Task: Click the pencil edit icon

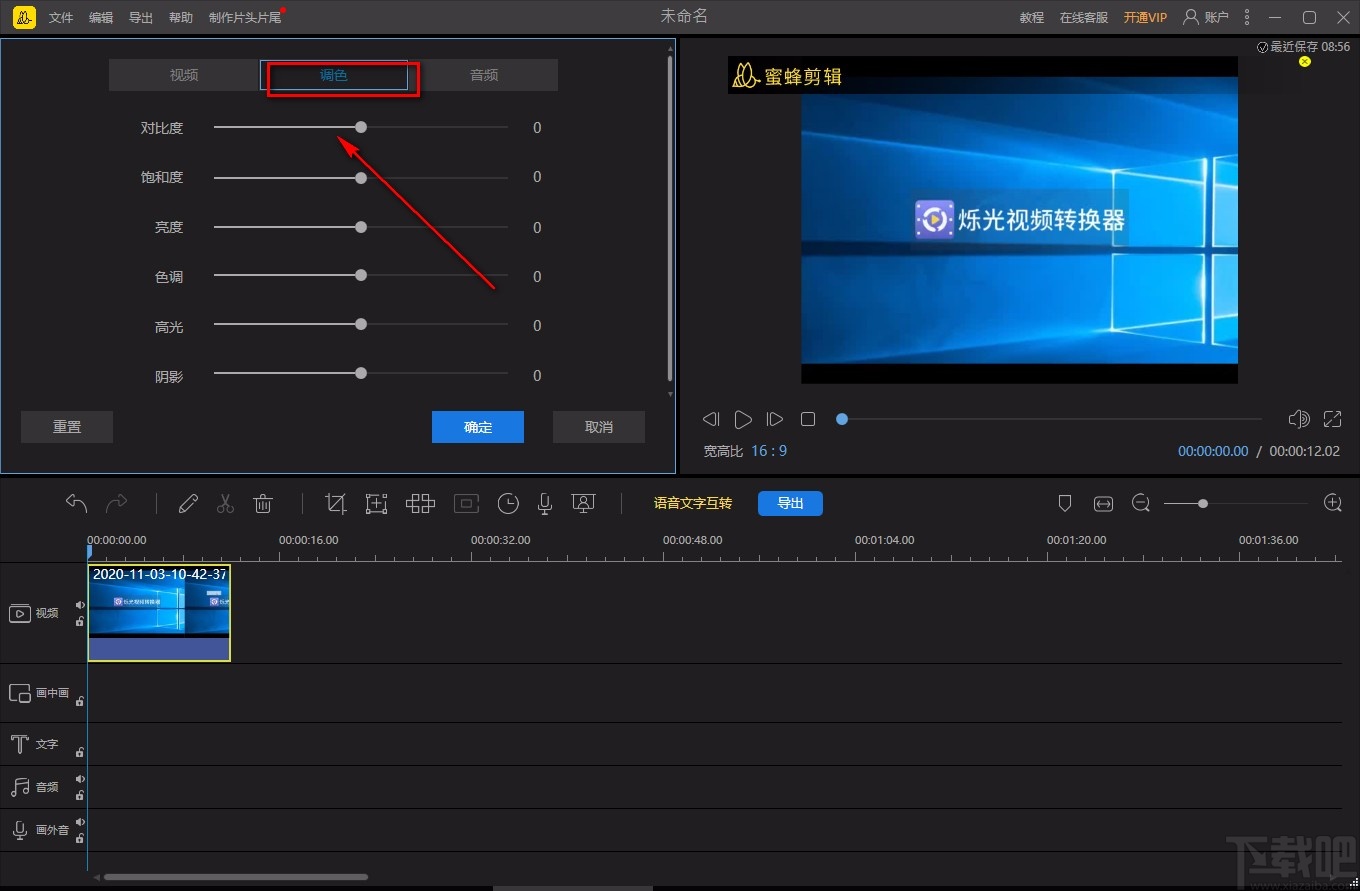Action: point(188,504)
